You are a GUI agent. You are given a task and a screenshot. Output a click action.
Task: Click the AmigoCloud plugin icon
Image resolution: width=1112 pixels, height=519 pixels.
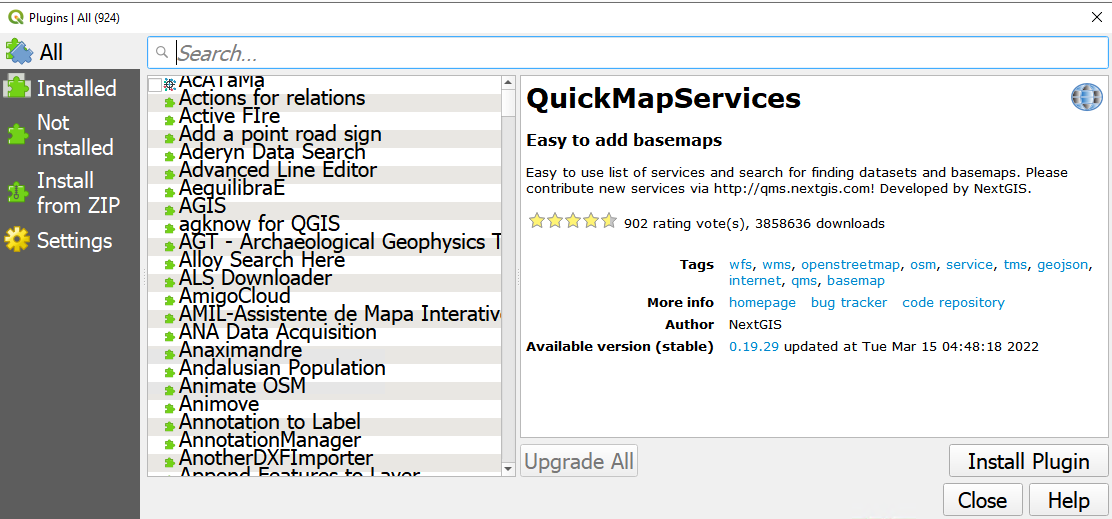(x=169, y=300)
